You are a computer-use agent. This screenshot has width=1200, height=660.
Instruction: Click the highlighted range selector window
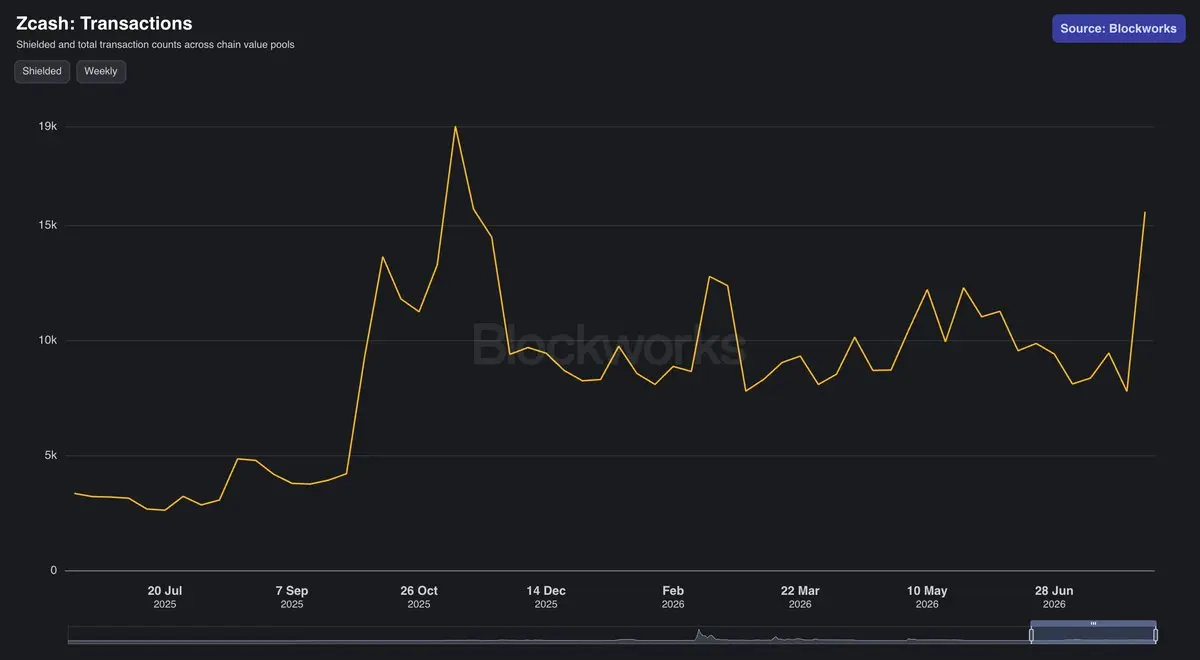(x=1093, y=632)
